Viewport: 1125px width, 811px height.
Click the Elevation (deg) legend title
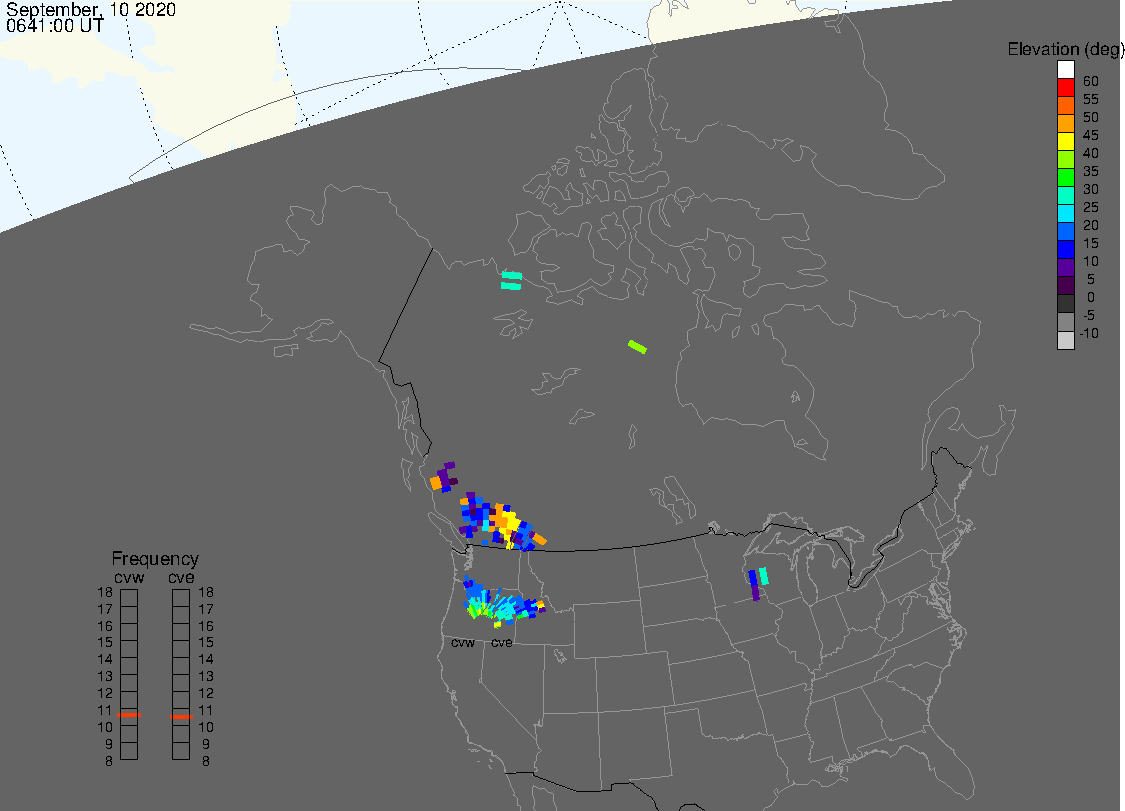pyautogui.click(x=1065, y=49)
